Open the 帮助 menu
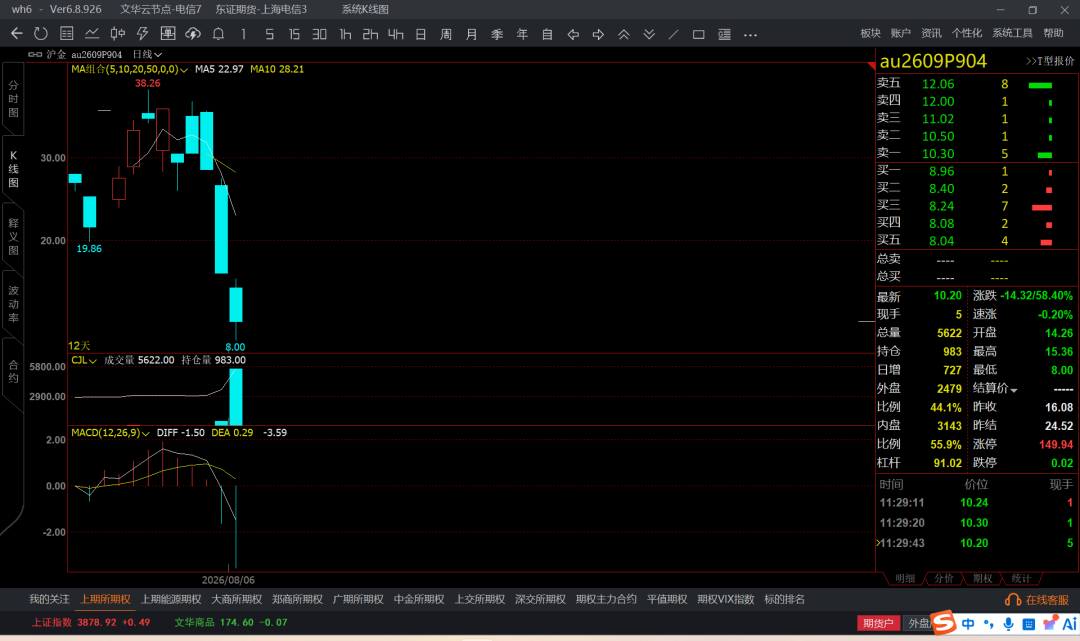Screen dimensions: 1080x641 (1053, 33)
